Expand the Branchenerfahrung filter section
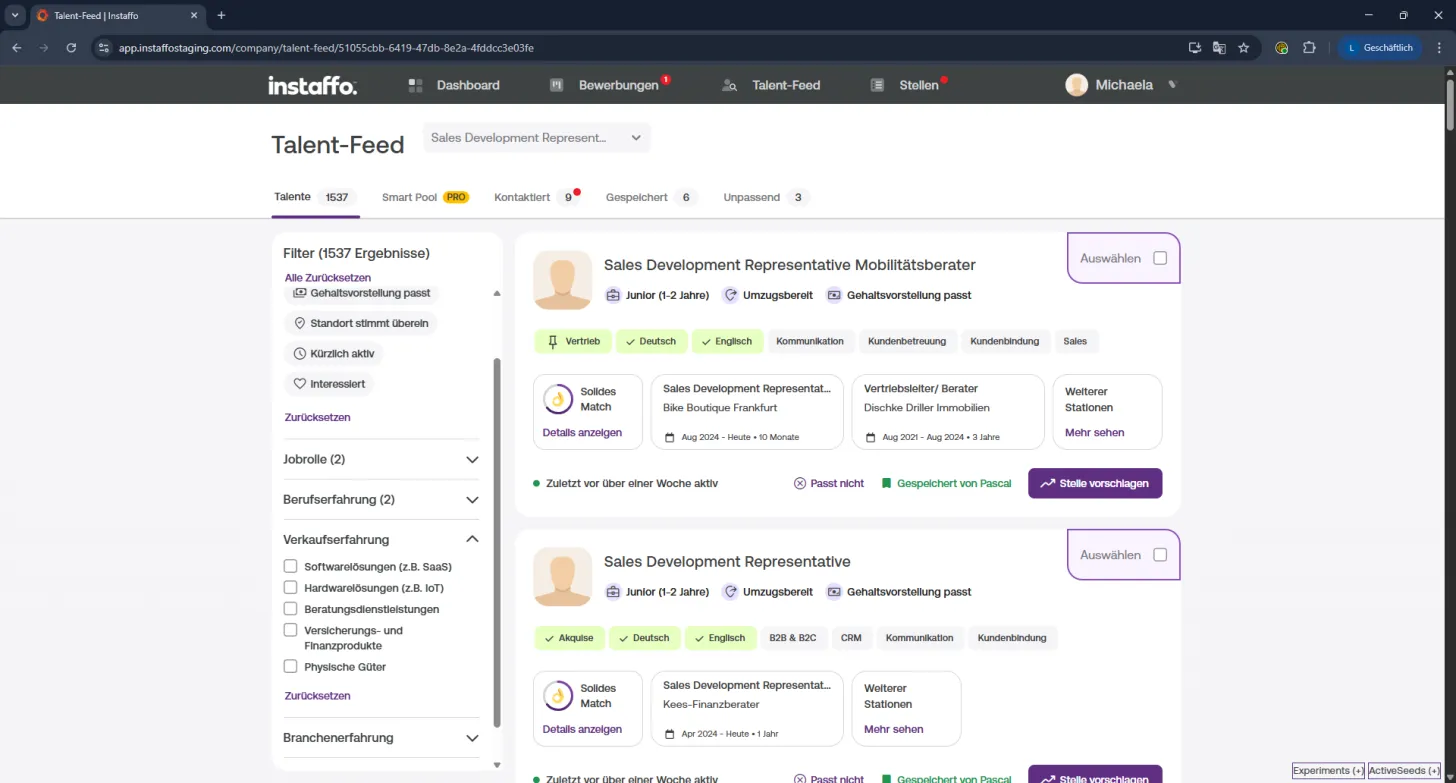The width and height of the screenshot is (1456, 783). [381, 738]
